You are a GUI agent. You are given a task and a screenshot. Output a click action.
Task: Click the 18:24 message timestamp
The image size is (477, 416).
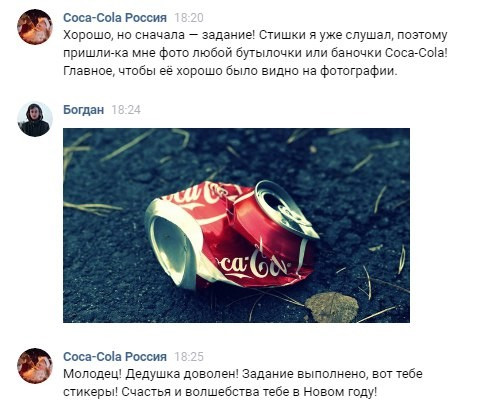126,110
